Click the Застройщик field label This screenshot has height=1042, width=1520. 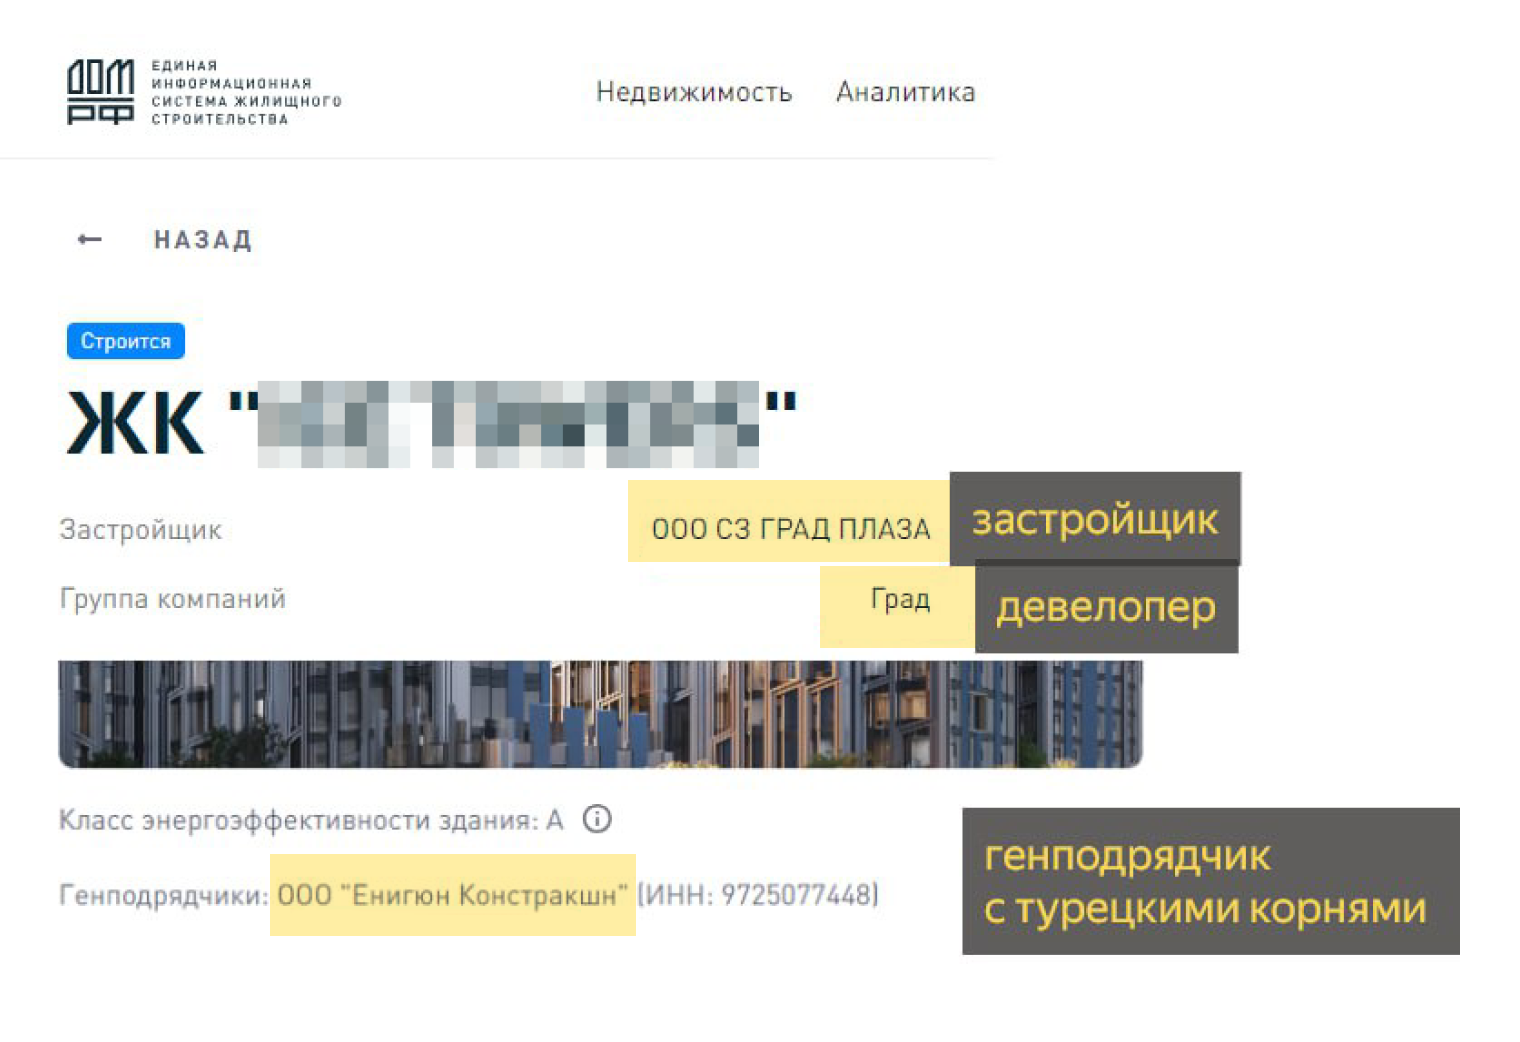click(141, 529)
